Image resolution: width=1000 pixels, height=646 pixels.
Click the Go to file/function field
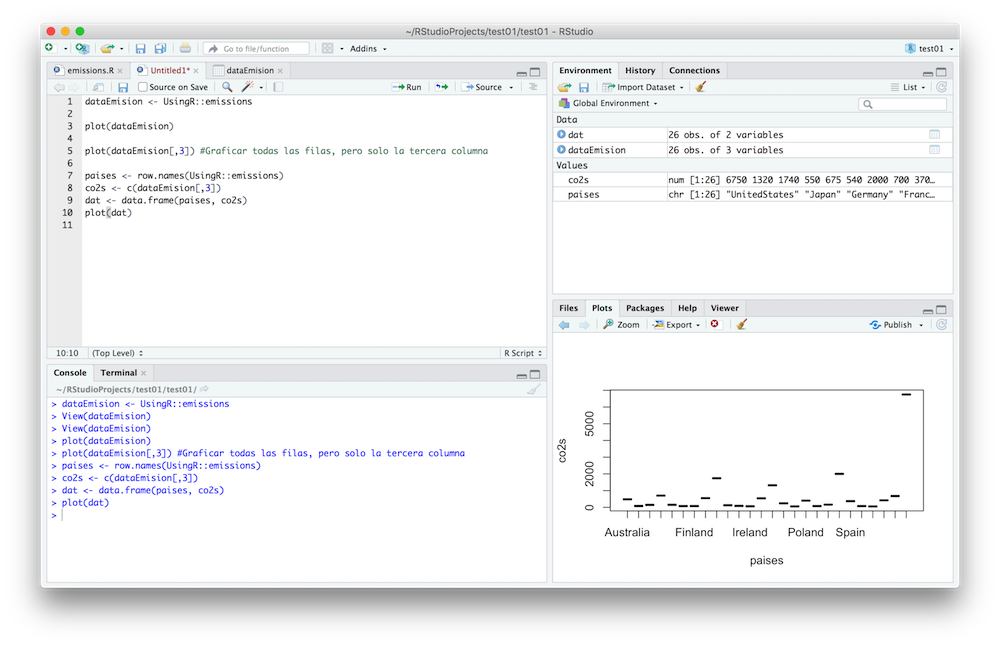coord(257,48)
